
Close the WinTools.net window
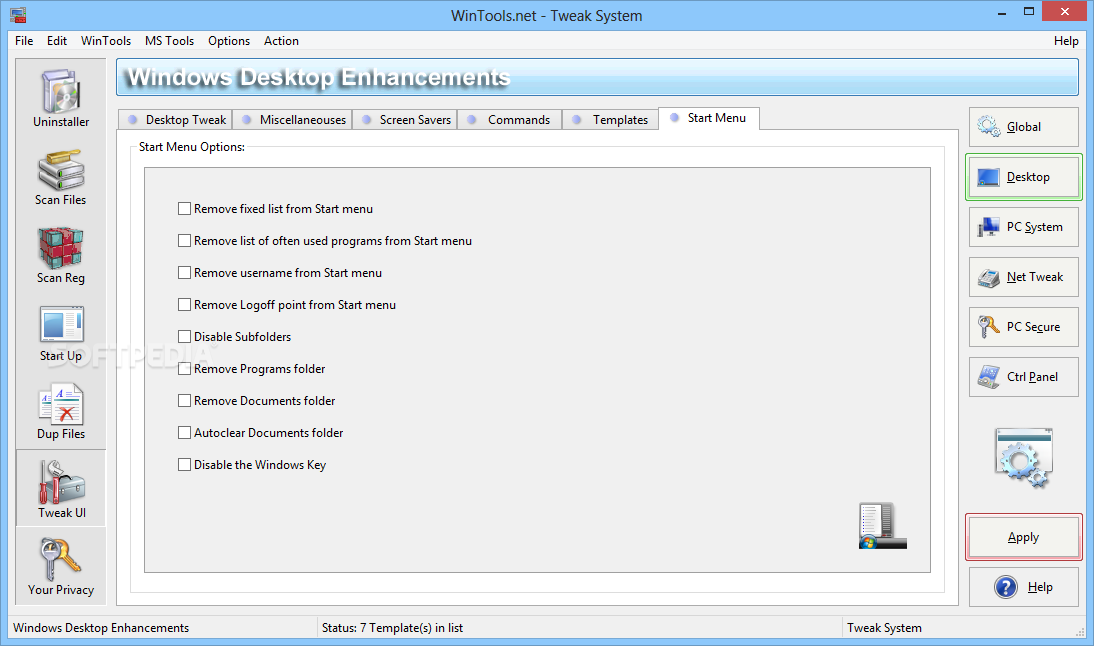click(1065, 11)
